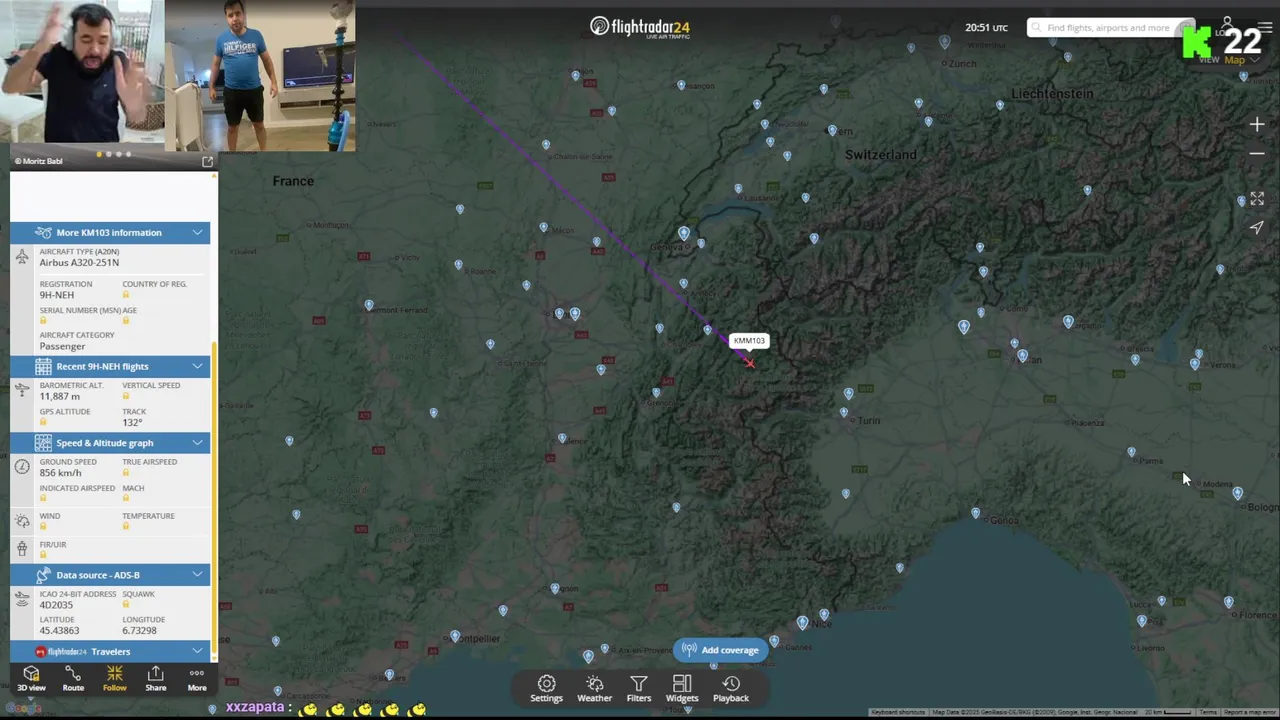This screenshot has height=720, width=1280.
Task: Open map Settings
Action: (x=546, y=689)
